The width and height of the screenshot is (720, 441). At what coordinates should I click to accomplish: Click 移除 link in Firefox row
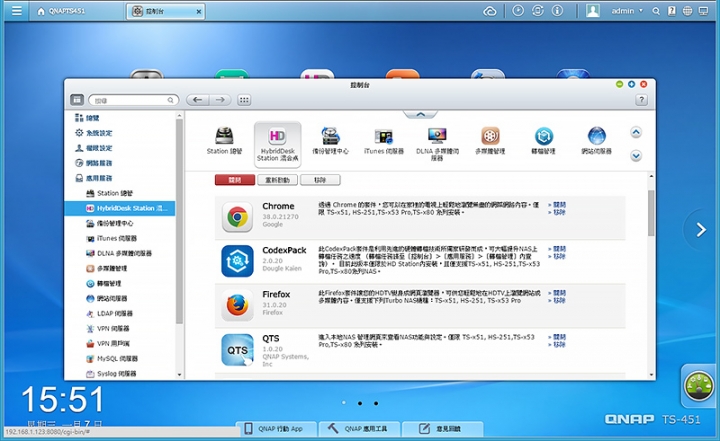(x=559, y=300)
